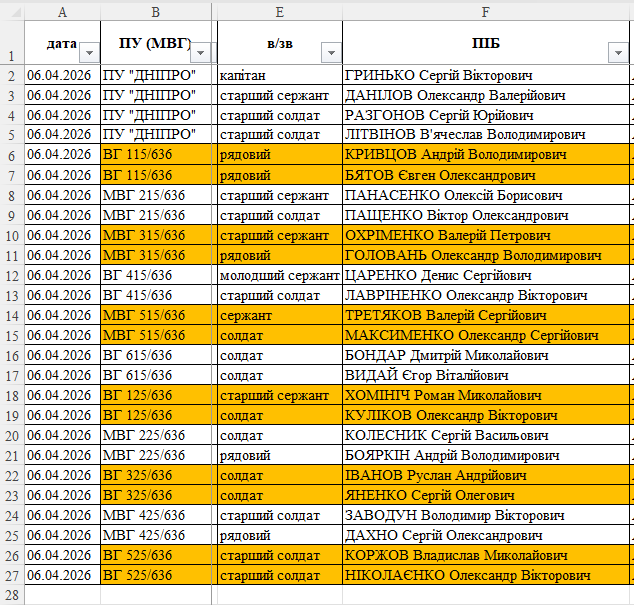Select column B header
The image size is (634, 605).
point(156,12)
